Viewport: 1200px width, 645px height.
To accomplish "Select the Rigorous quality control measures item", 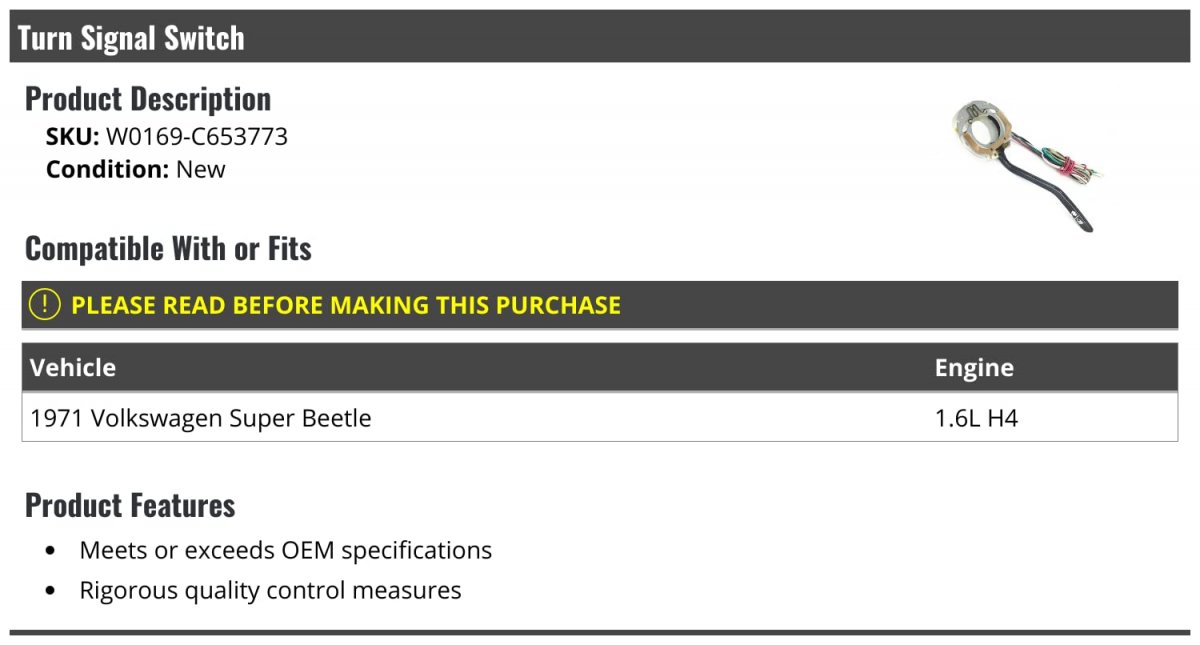I will pos(271,590).
